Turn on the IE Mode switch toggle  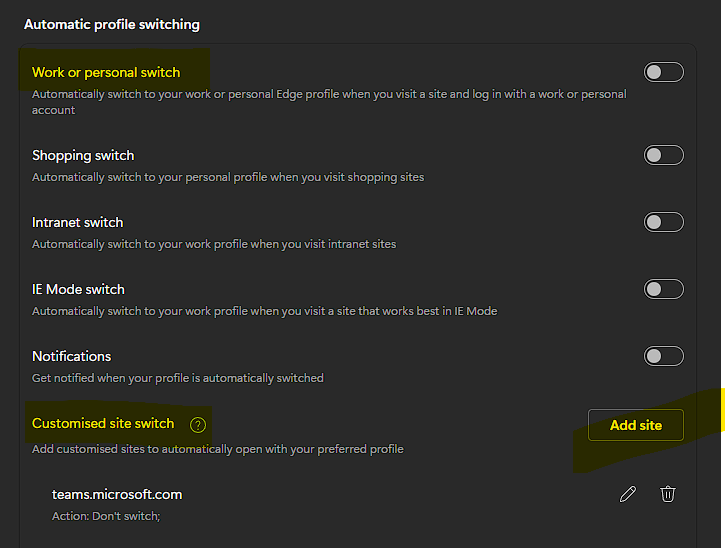664,289
